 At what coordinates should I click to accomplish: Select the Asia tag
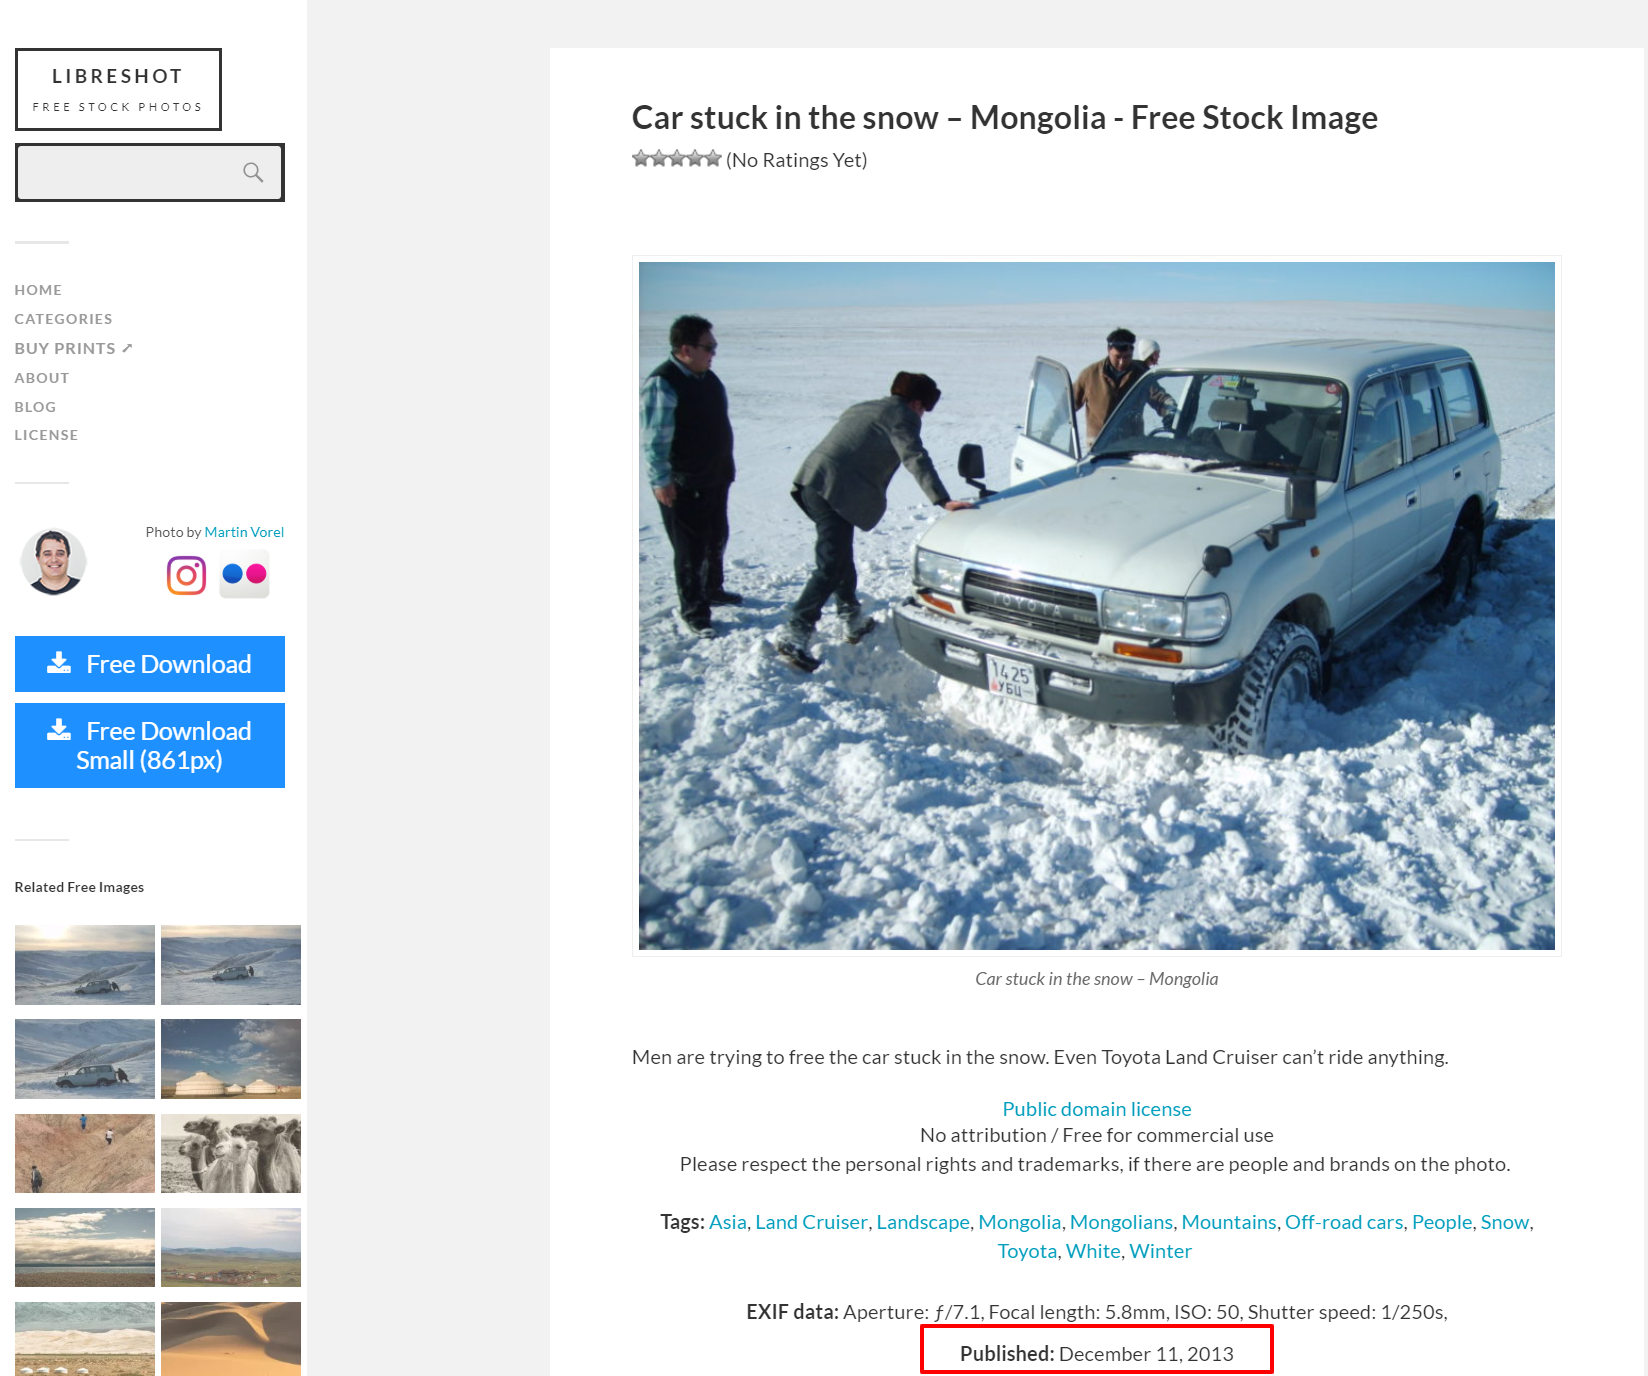(728, 1222)
